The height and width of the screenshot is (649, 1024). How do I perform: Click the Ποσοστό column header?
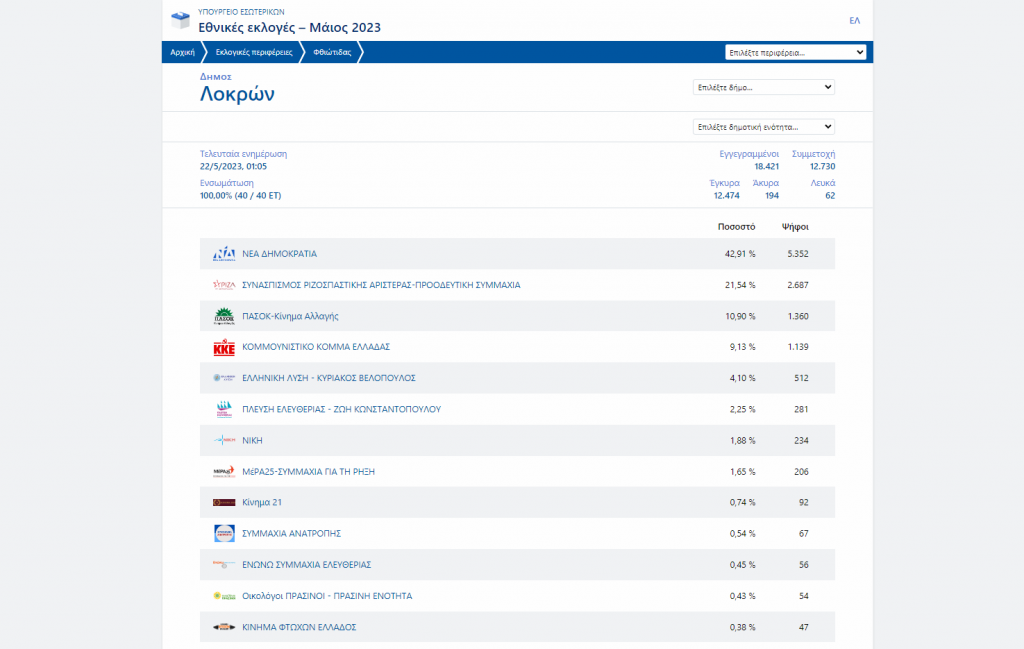tap(736, 227)
